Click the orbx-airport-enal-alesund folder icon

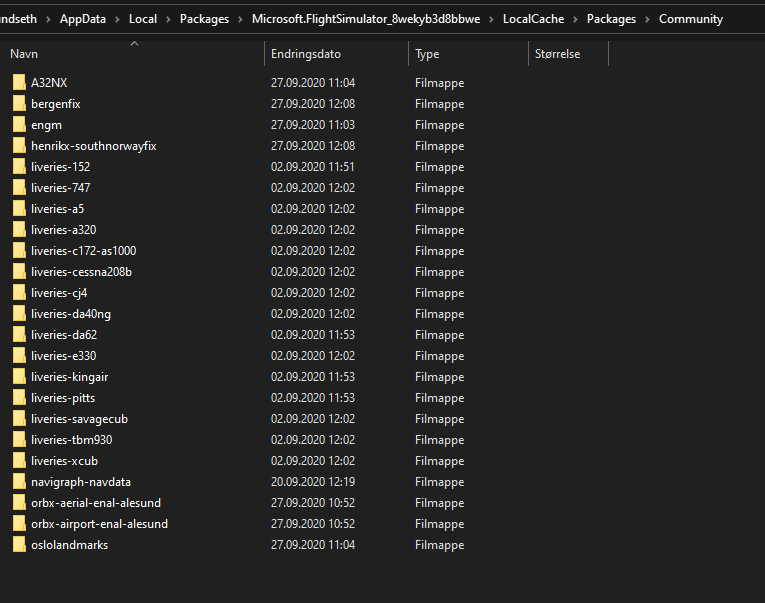click(x=19, y=523)
